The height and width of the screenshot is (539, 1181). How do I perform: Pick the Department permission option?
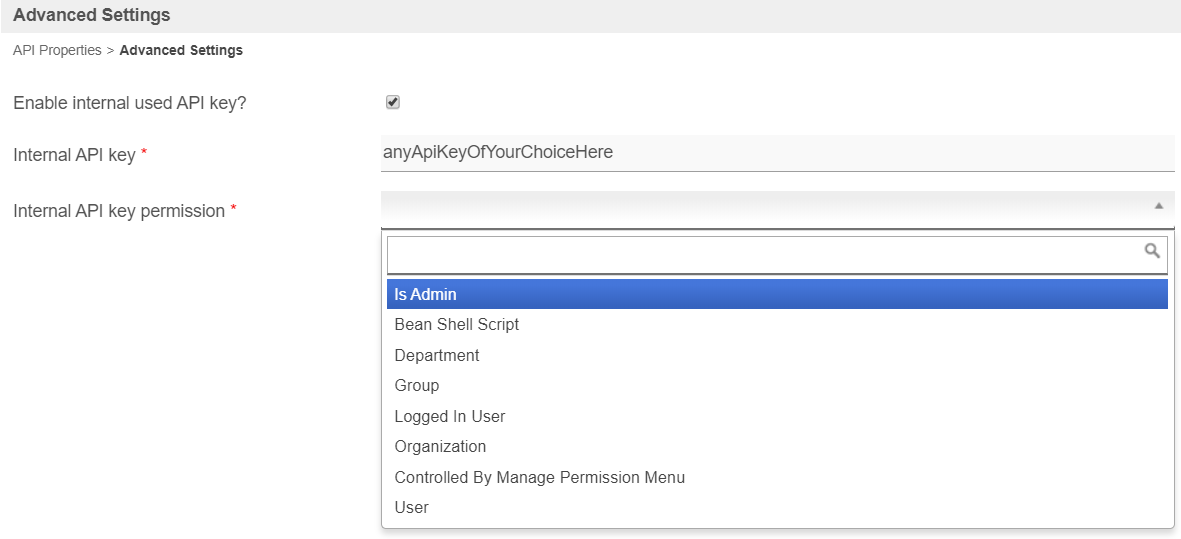point(437,355)
